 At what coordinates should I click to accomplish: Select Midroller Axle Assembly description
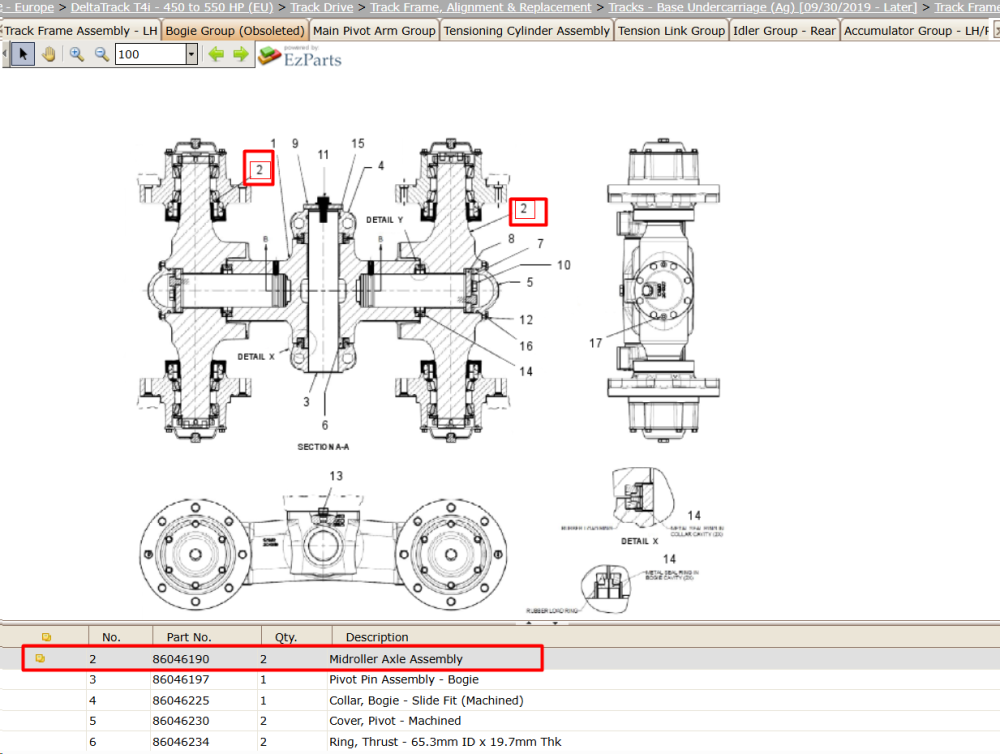point(395,659)
